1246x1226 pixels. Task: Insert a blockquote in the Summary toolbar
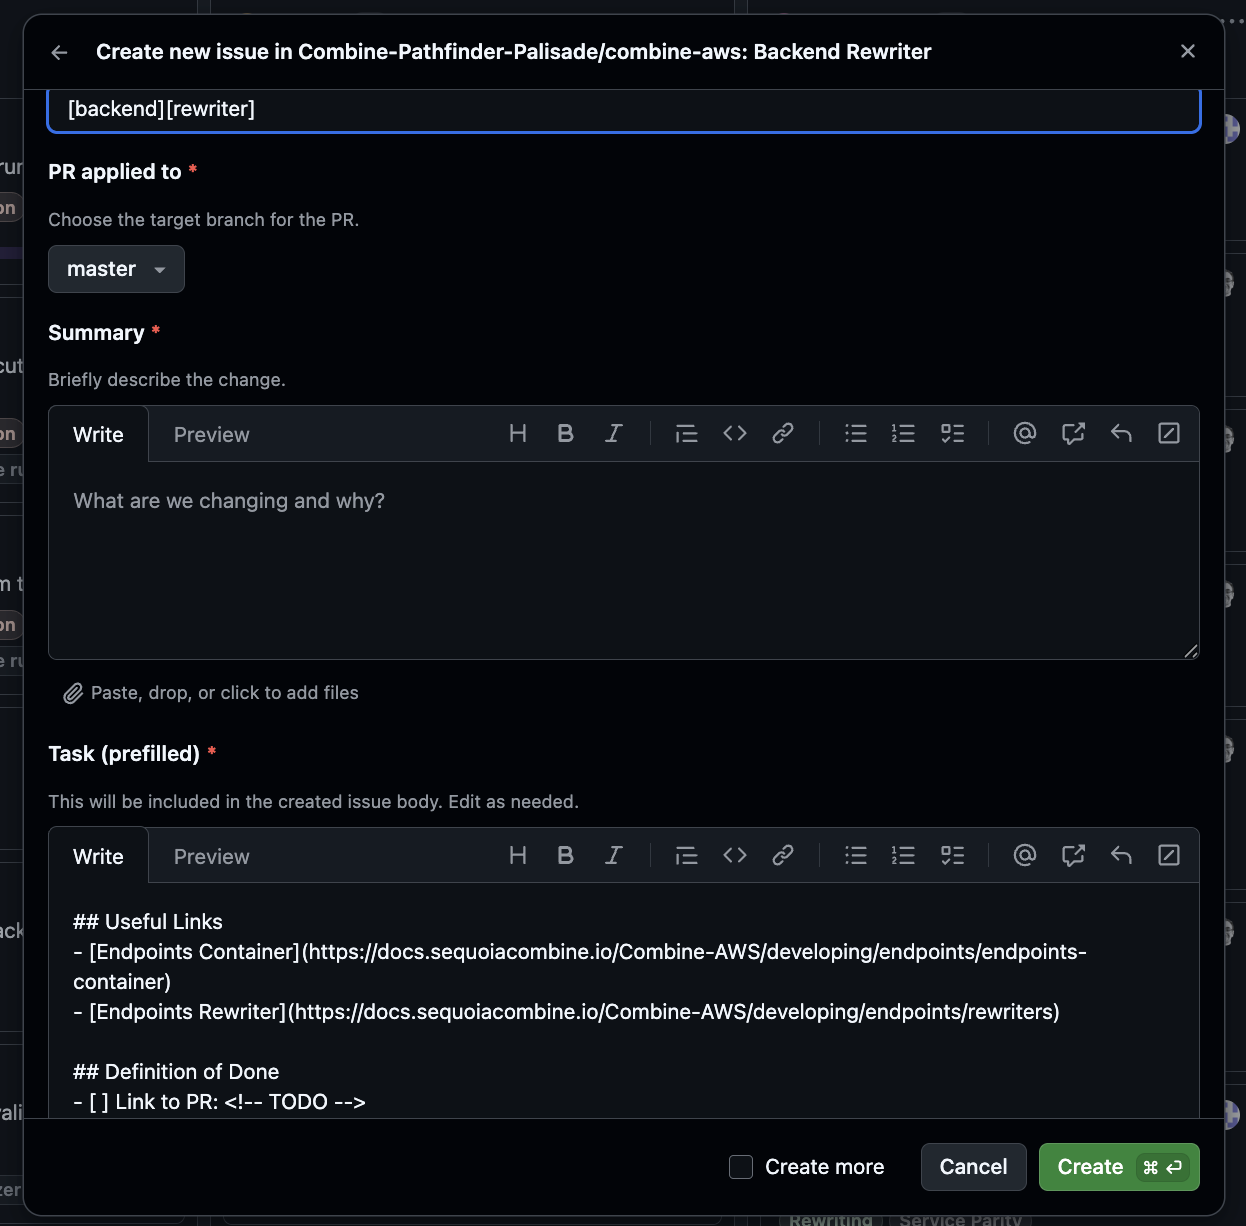(x=686, y=433)
